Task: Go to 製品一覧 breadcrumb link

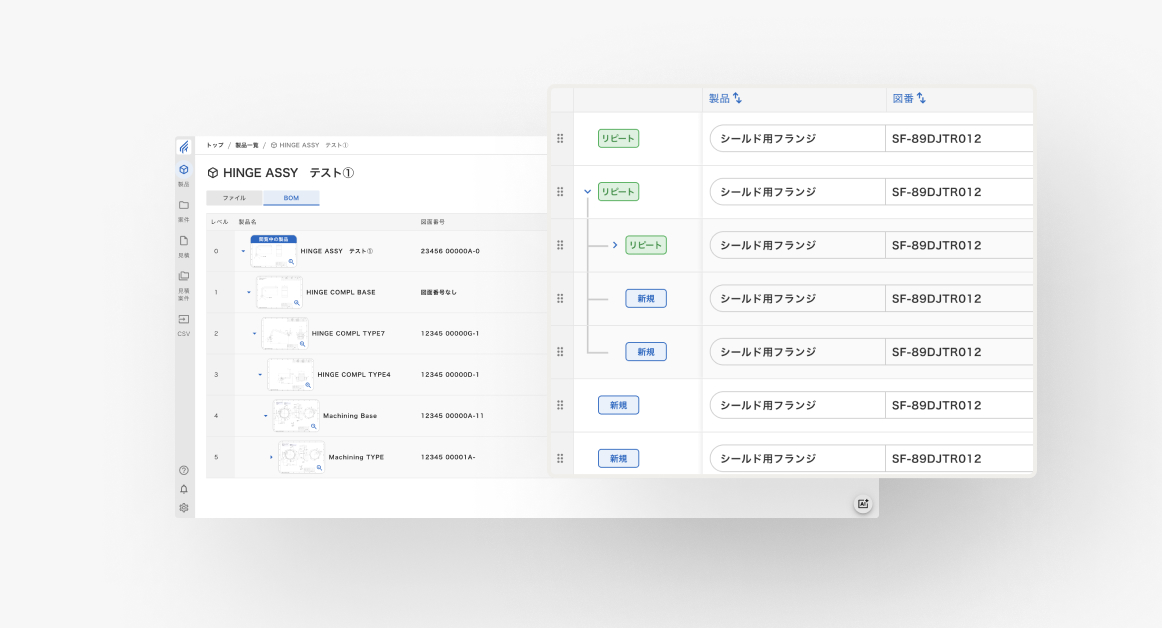Action: (x=246, y=145)
